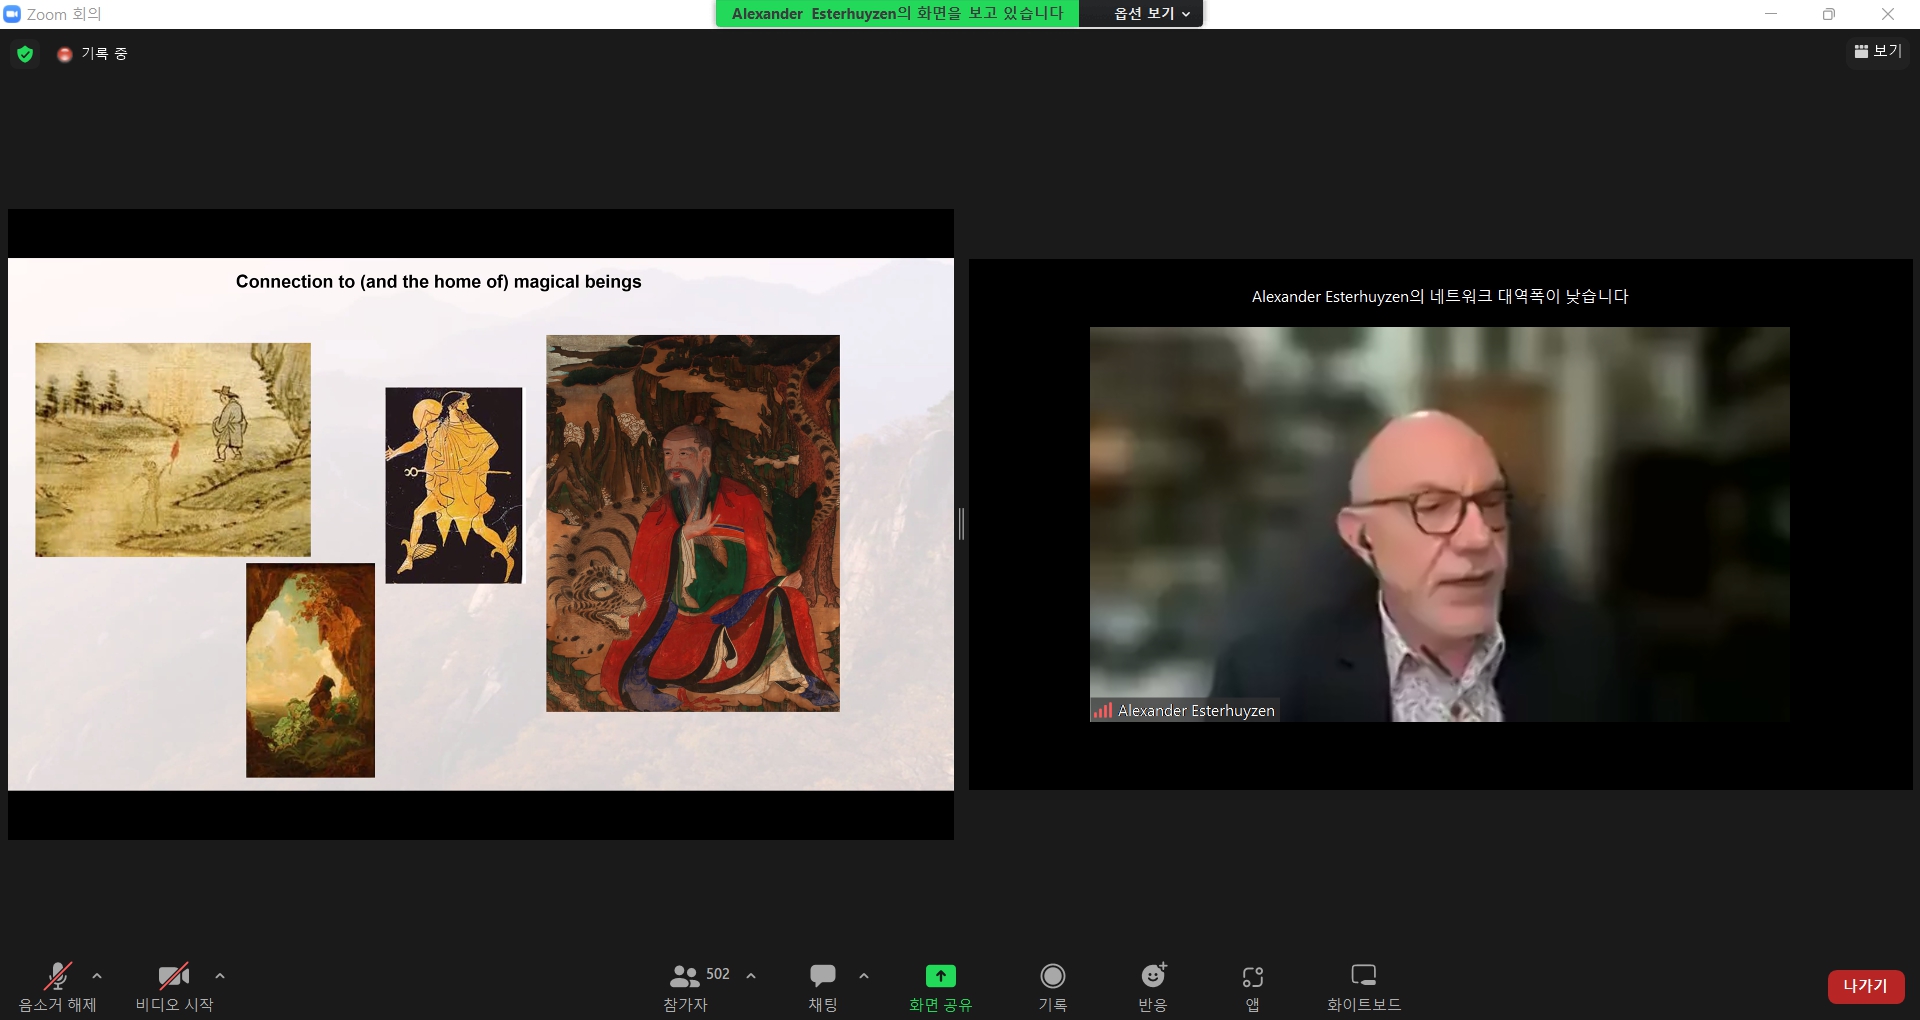Screen dimensions: 1920x1020
Task: Open the 보기 layout menu
Action: tap(1878, 51)
